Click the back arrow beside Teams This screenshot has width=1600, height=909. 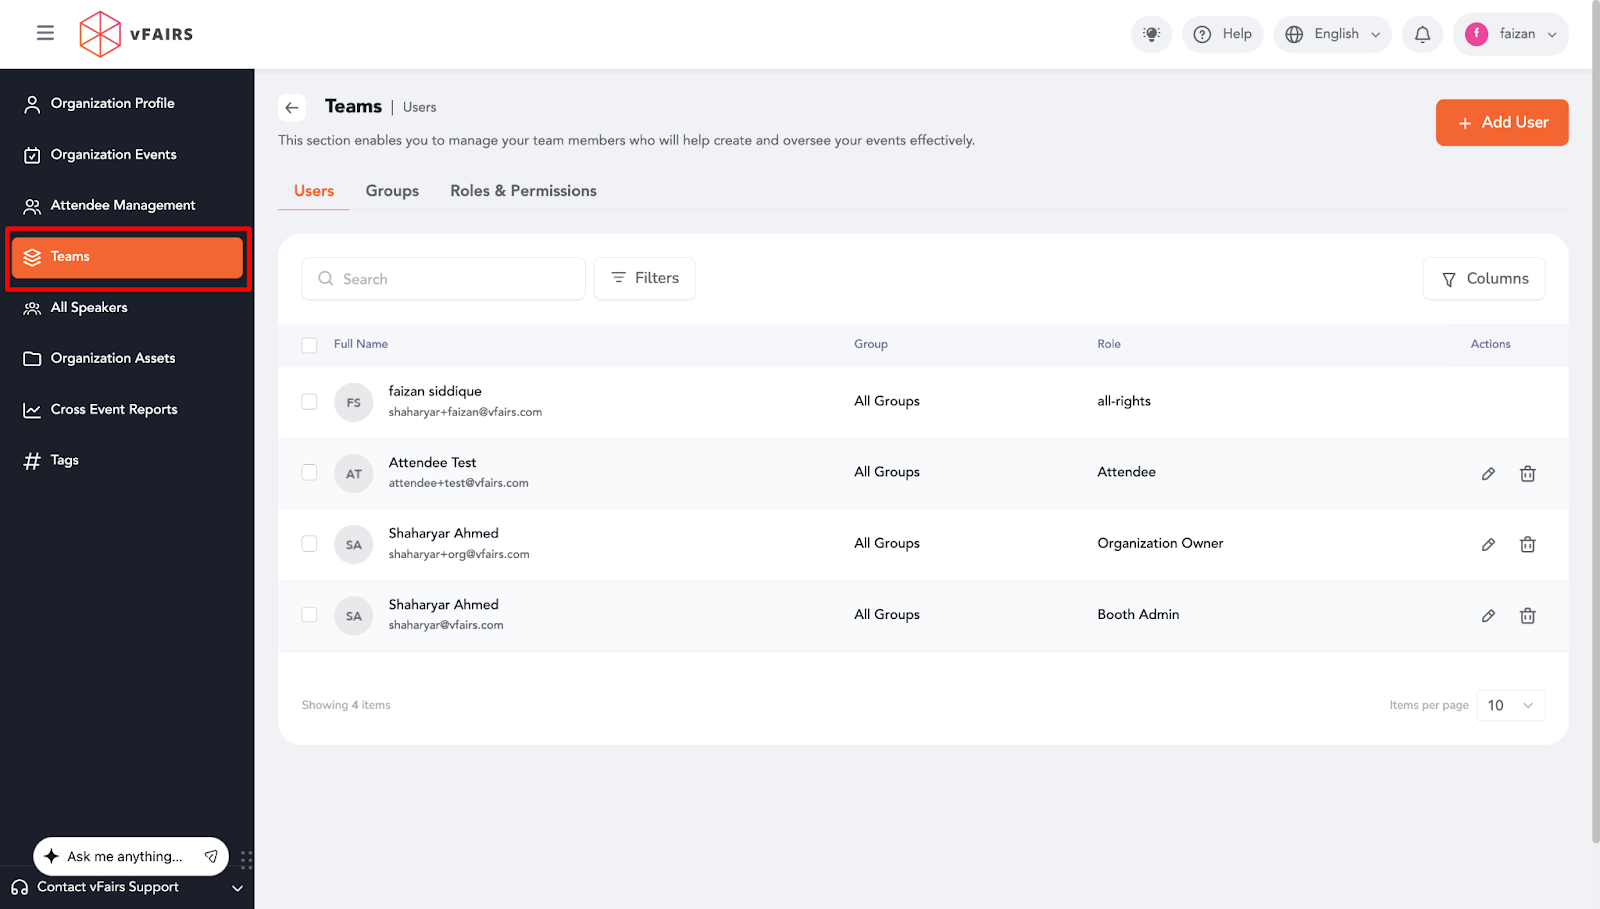(292, 107)
